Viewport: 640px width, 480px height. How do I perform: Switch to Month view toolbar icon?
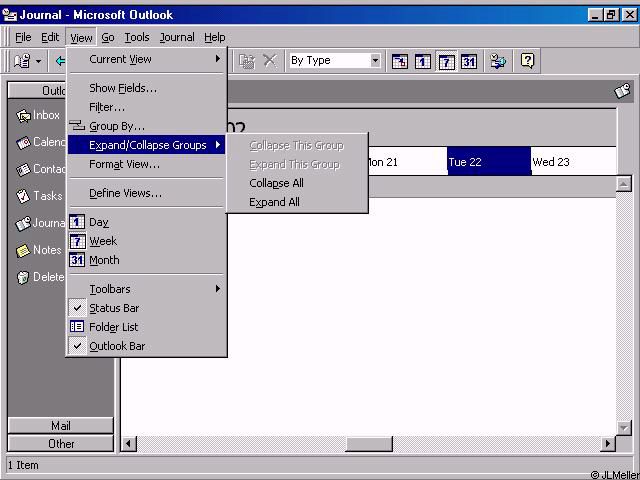click(469, 62)
